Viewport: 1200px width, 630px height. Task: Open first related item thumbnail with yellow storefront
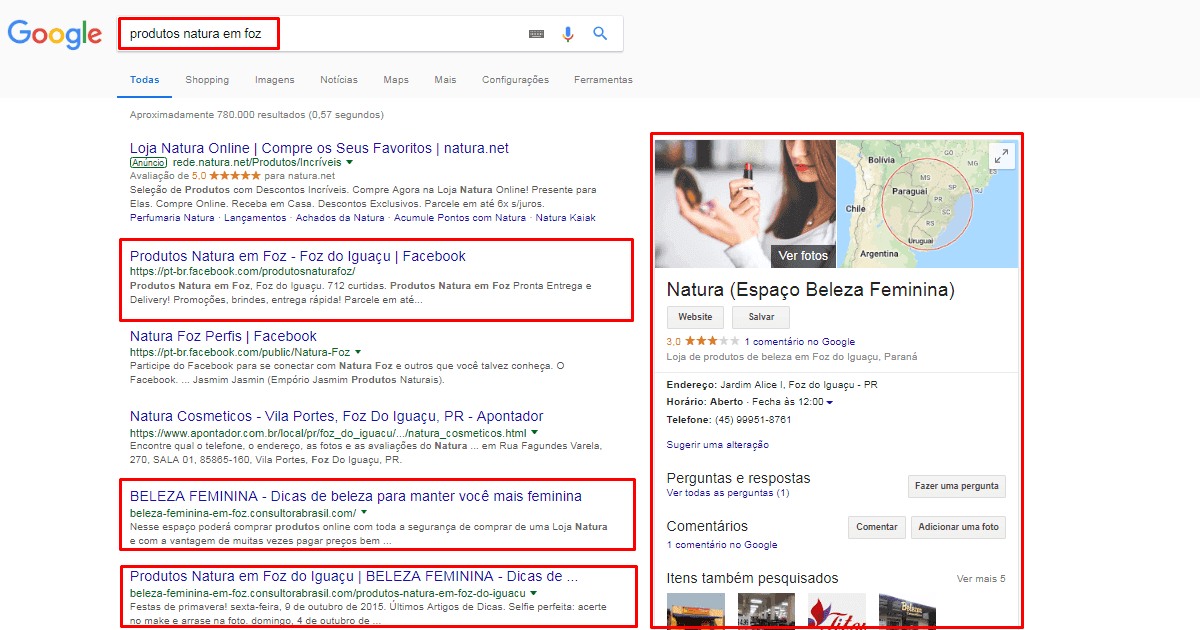click(x=696, y=611)
